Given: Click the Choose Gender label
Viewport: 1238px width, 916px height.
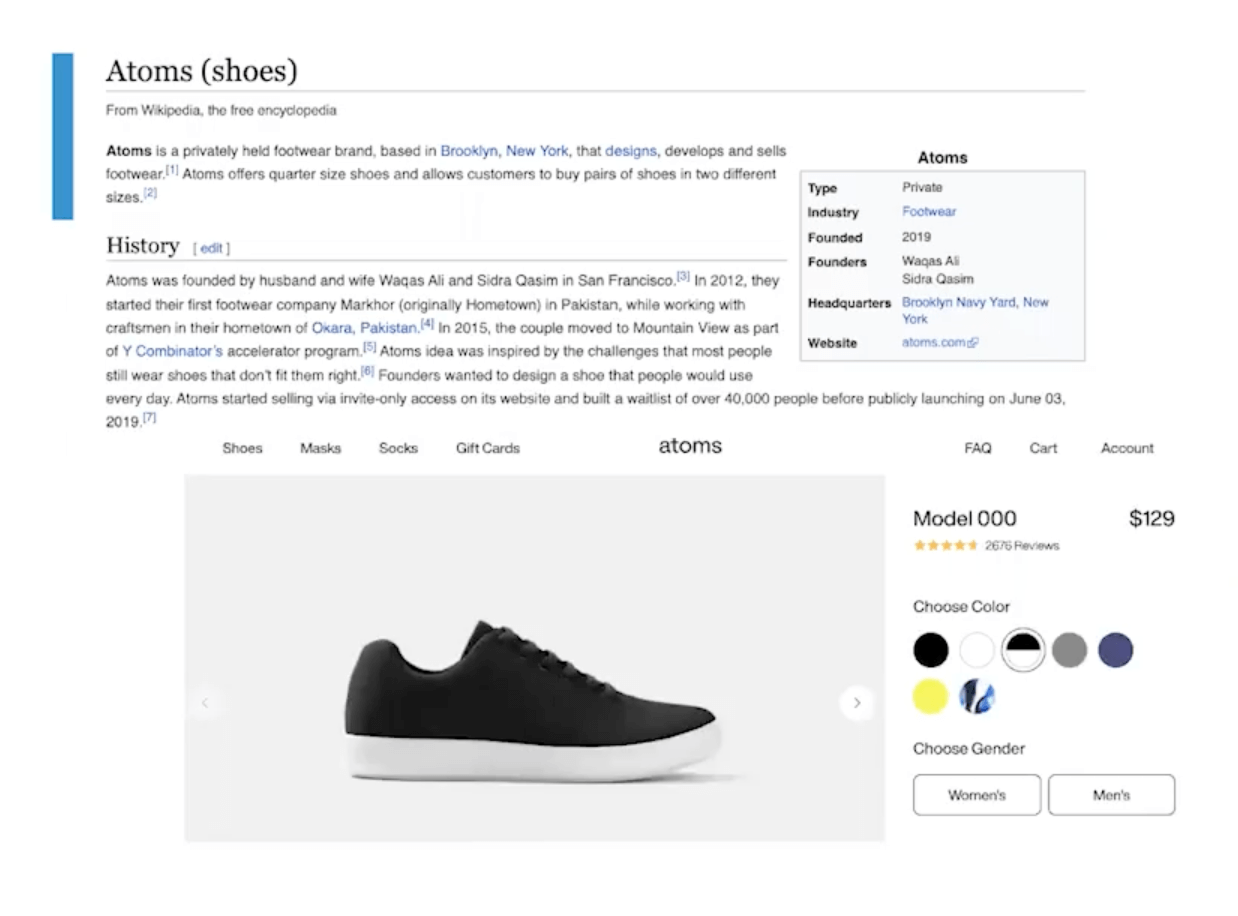Looking at the screenshot, I should tap(969, 748).
